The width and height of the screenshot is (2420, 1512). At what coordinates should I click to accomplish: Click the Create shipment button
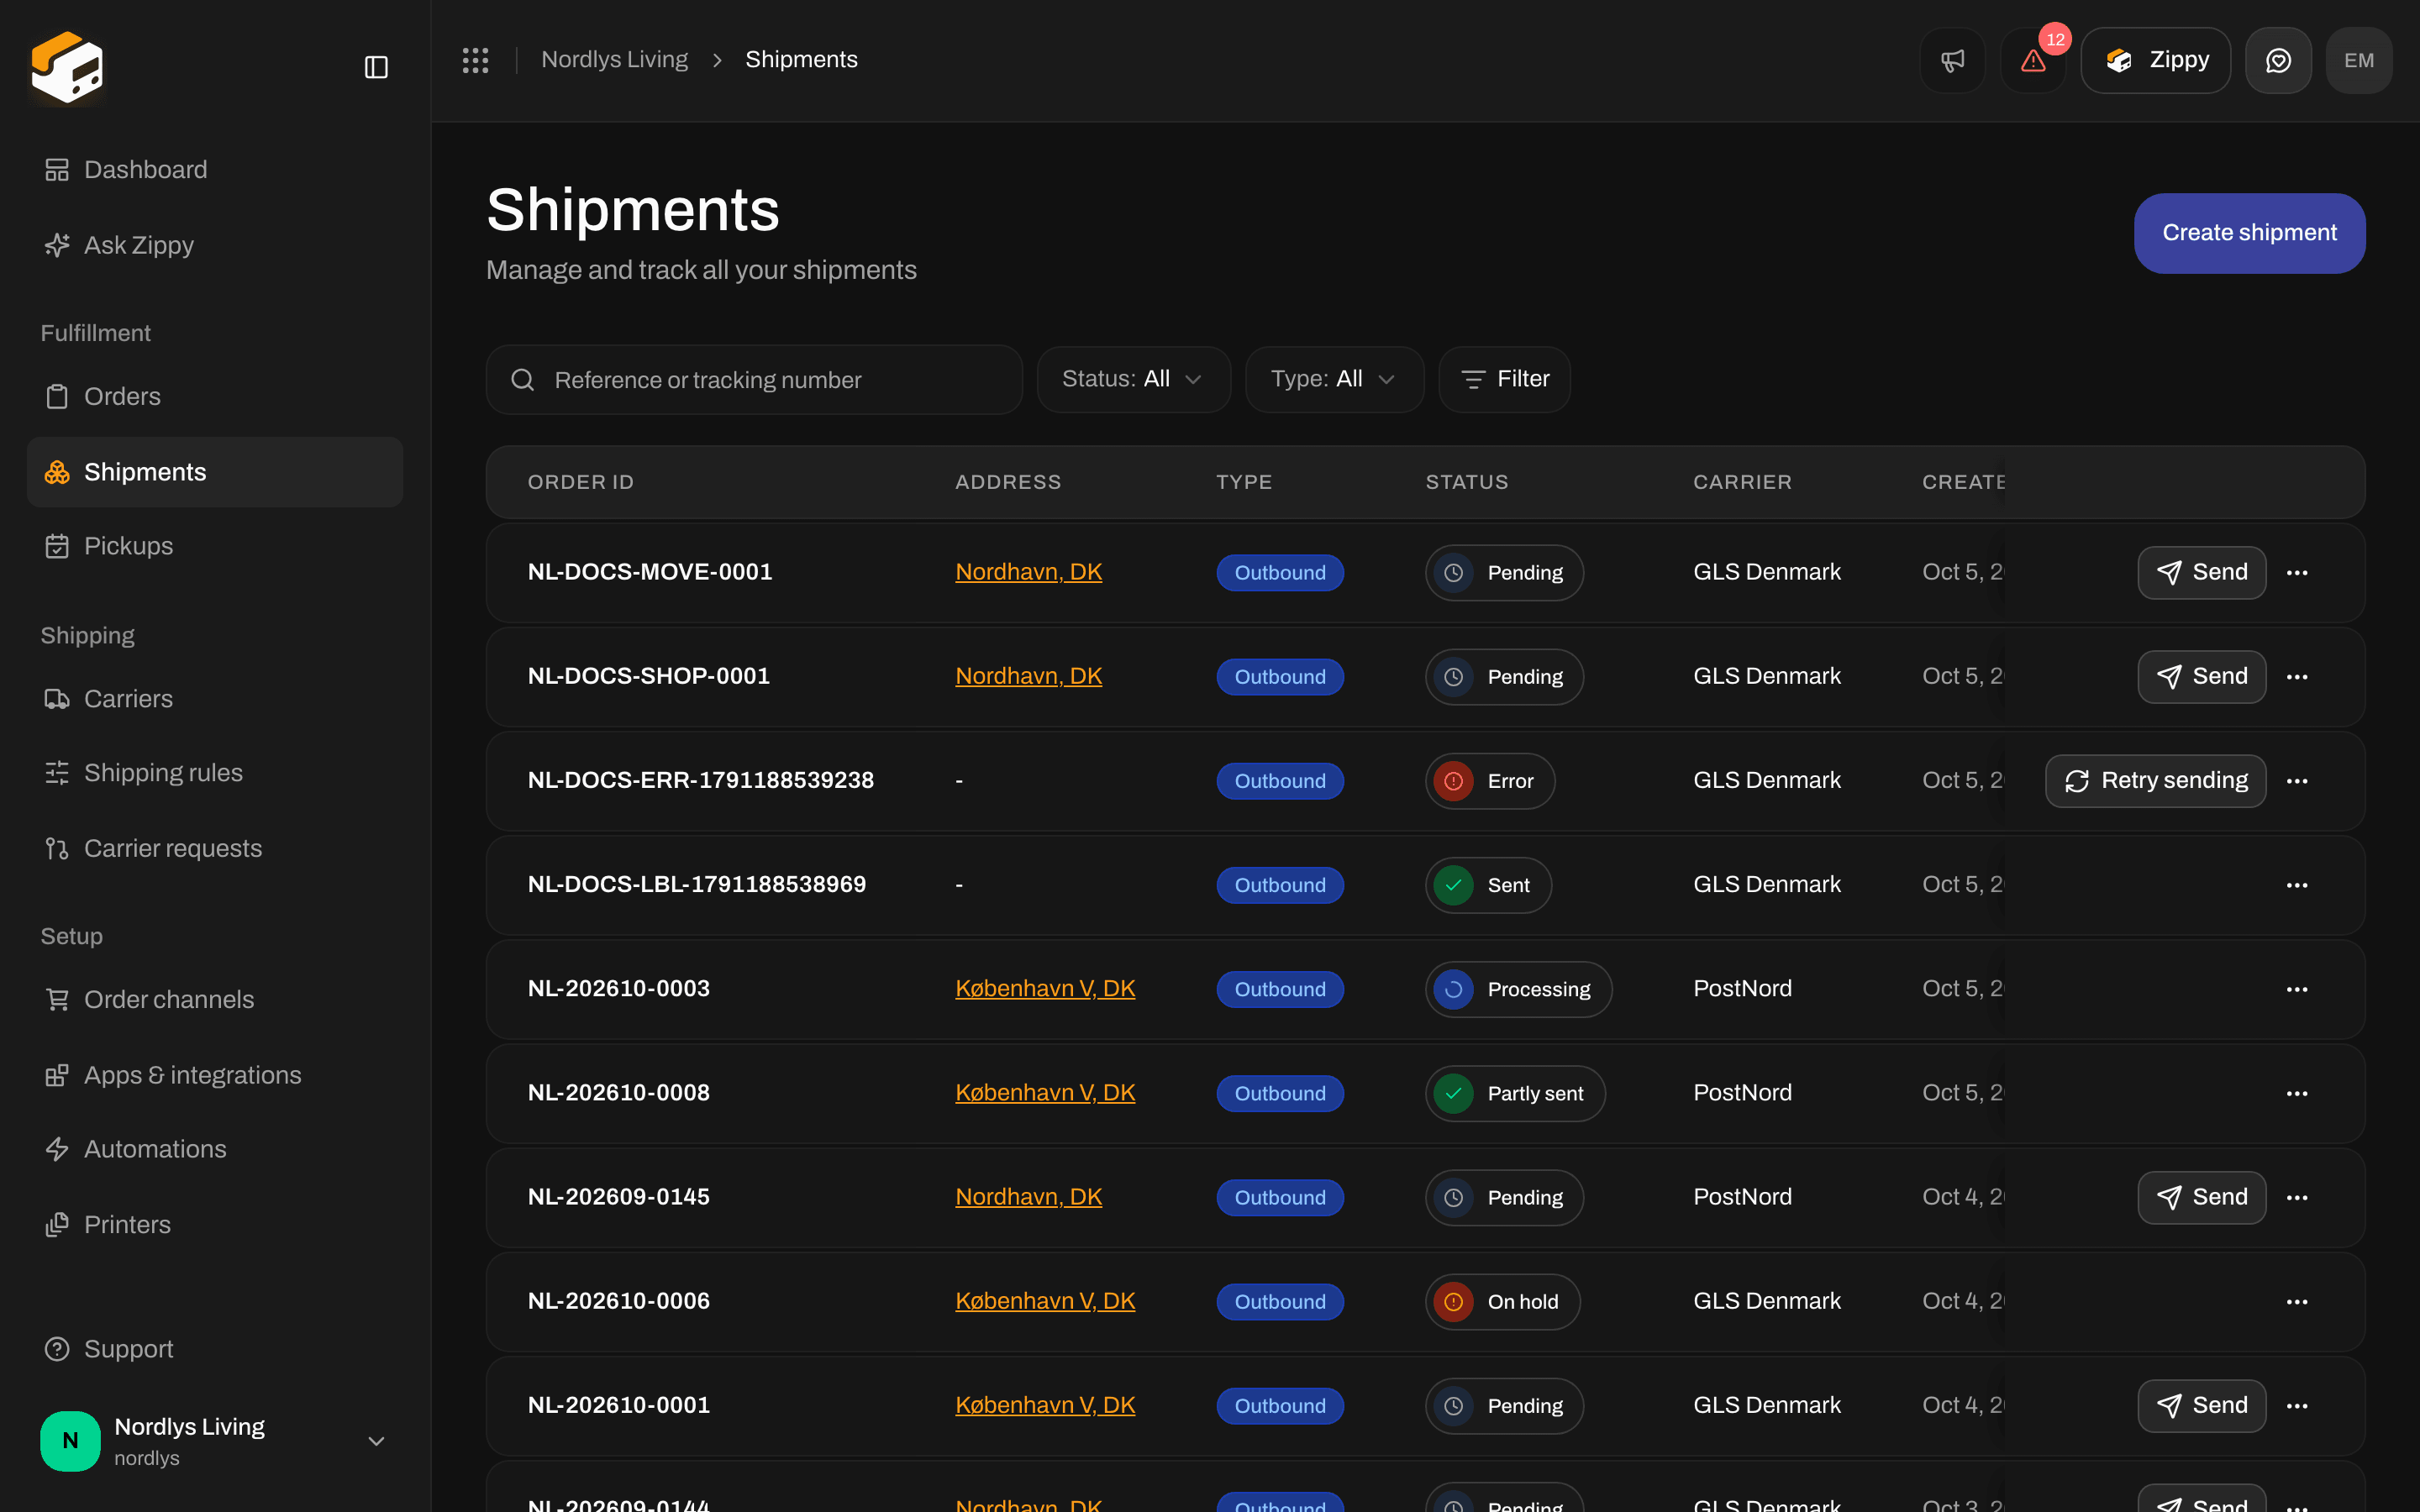[2249, 233]
